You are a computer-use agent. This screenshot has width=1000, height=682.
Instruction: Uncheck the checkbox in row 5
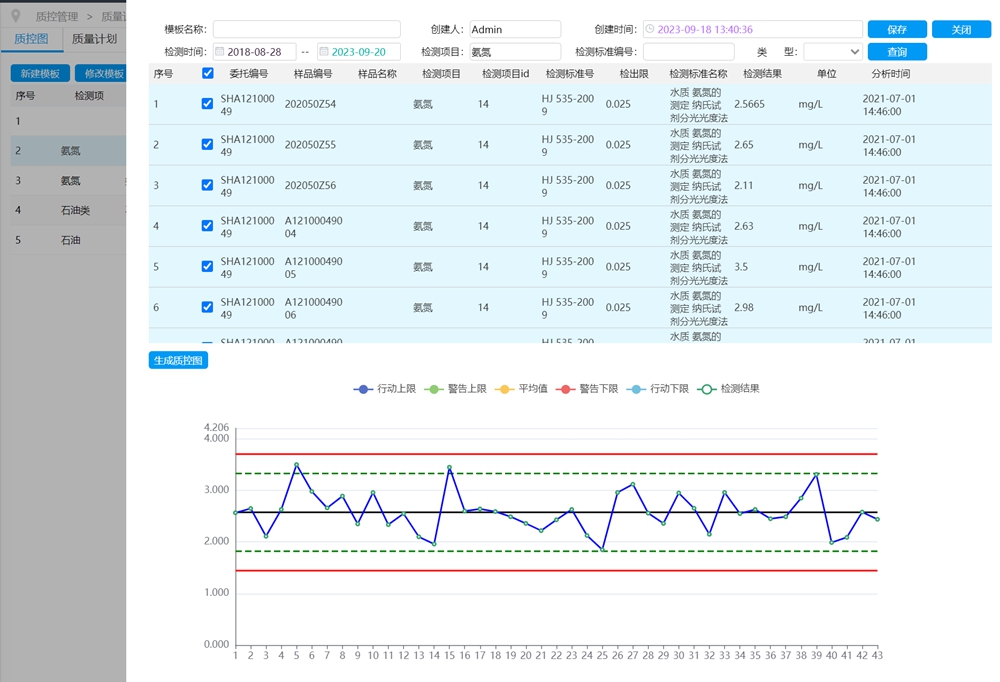pos(208,267)
